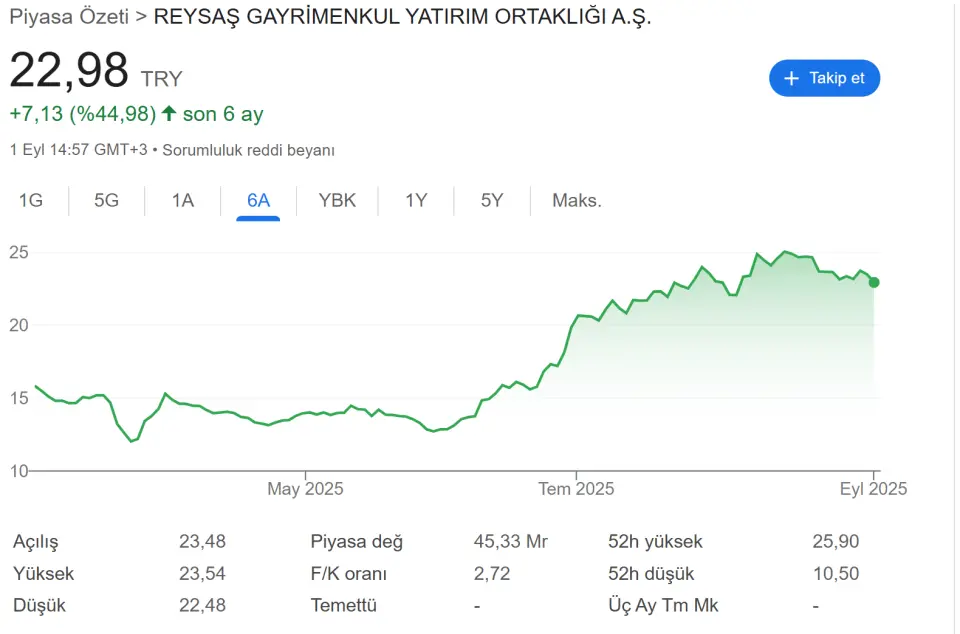The image size is (960, 634).
Task: Click the Düşük value 22,48
Action: tap(202, 605)
